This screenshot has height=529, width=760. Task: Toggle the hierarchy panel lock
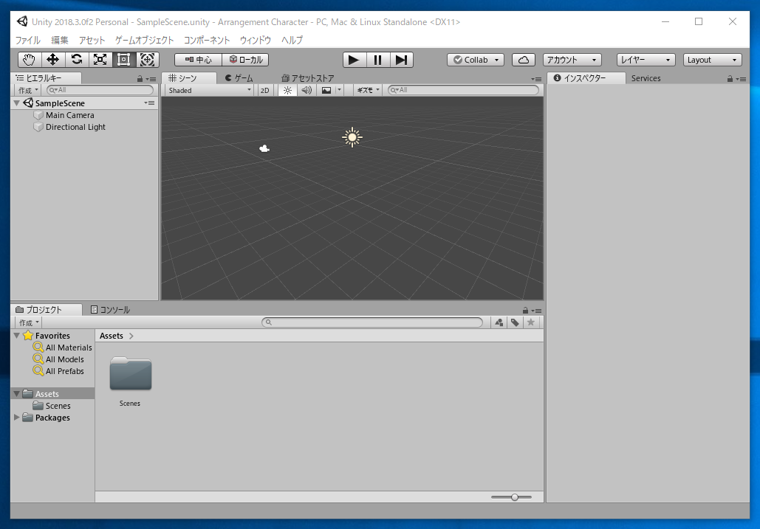pos(140,79)
